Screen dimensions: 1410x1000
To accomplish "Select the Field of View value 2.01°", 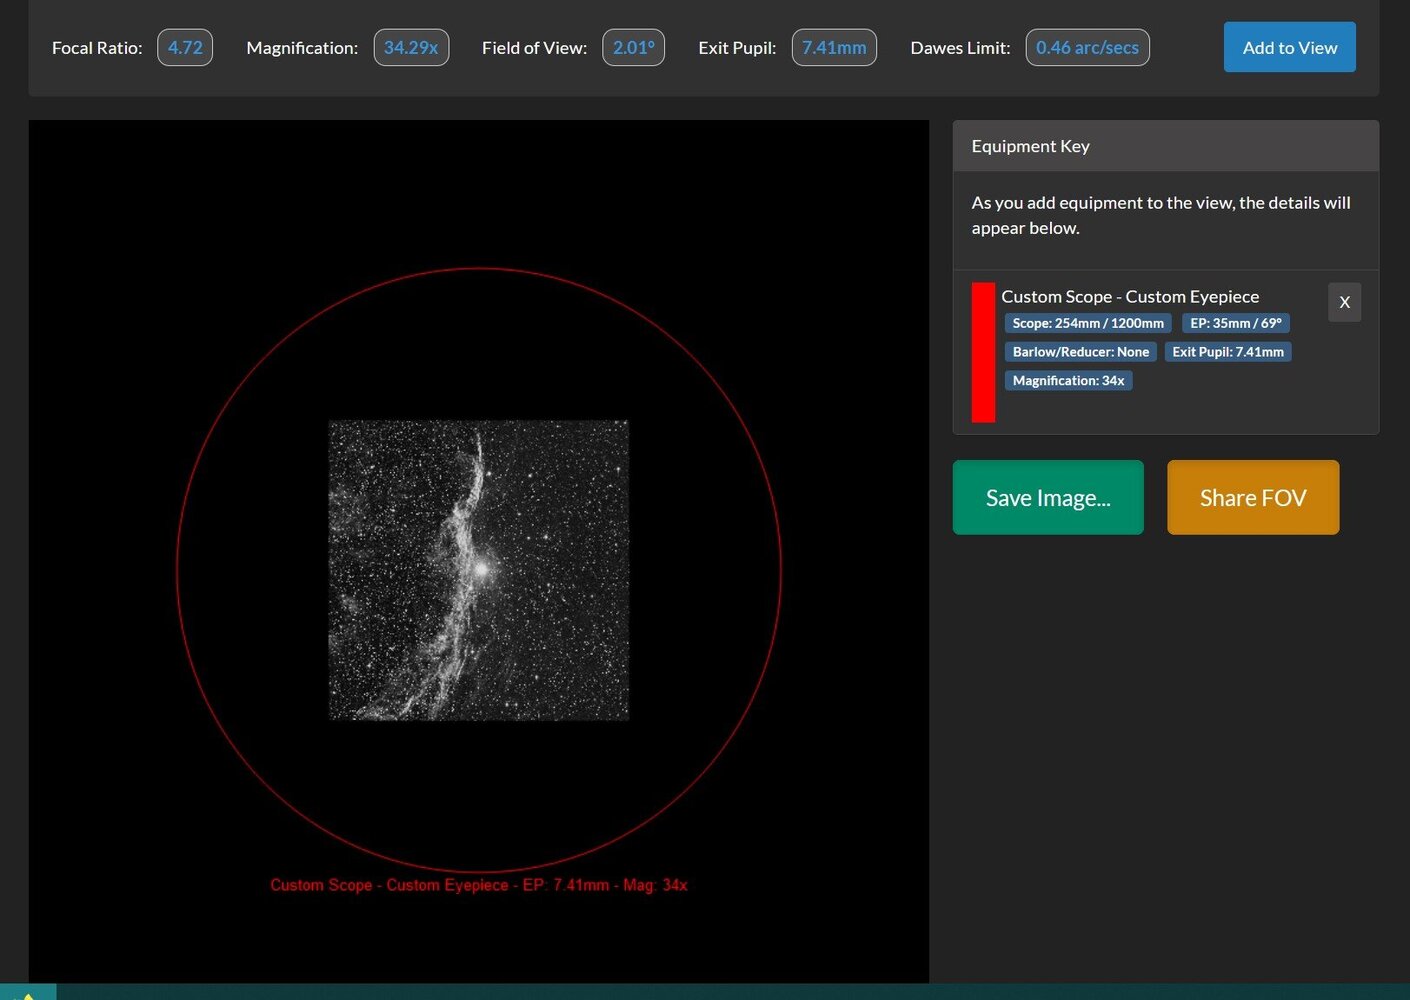I will 634,47.
